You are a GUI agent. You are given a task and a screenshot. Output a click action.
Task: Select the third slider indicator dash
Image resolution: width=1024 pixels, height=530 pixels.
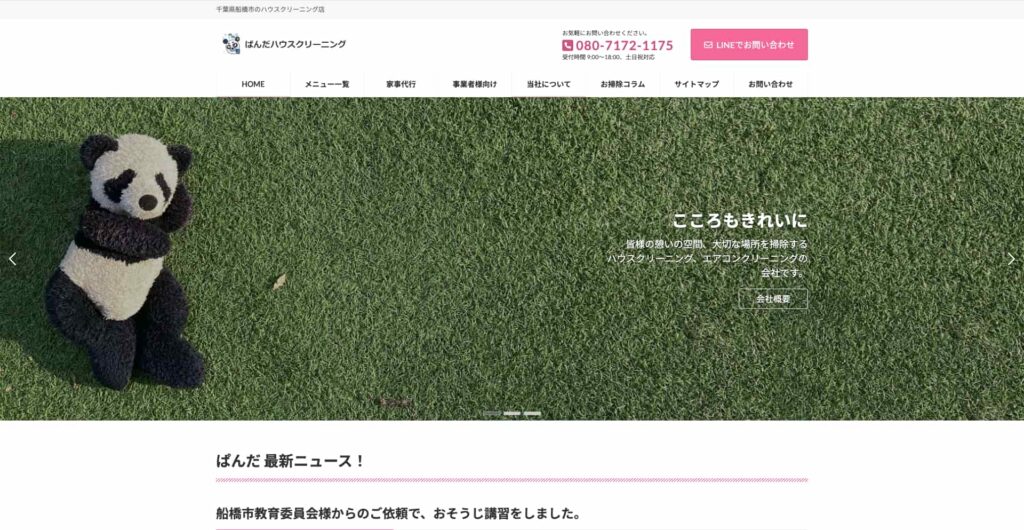tap(532, 413)
